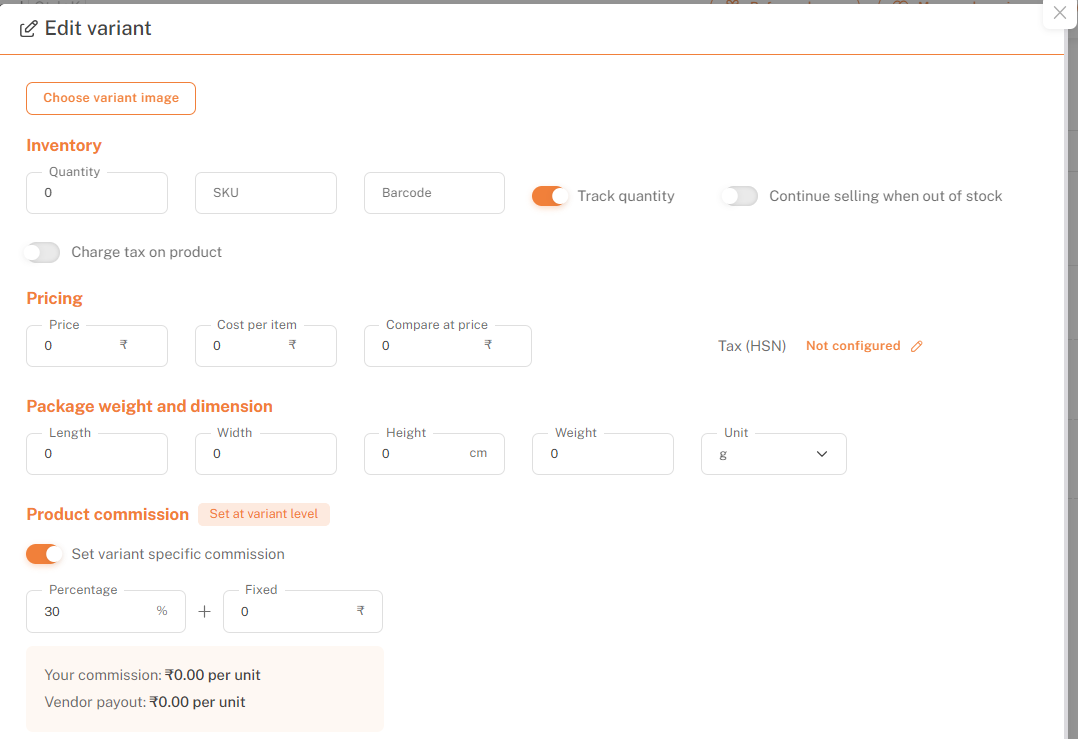Focus the Percentage commission field
The width and height of the screenshot is (1078, 739).
tap(106, 611)
